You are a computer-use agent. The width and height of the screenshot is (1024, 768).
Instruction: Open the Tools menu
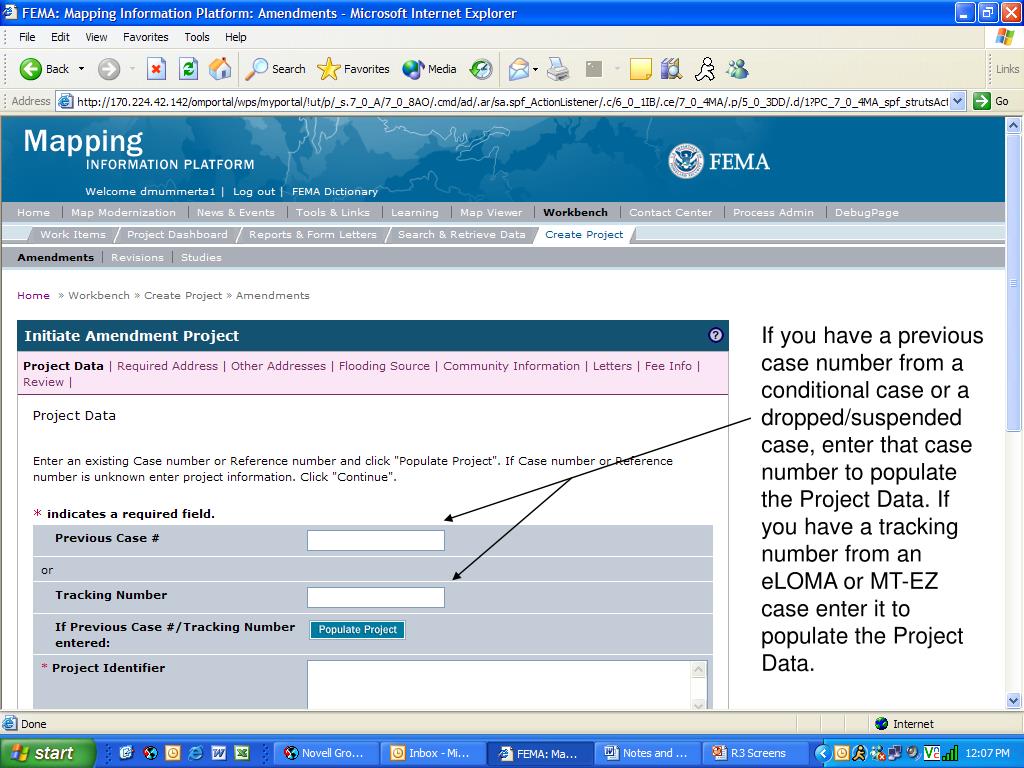(197, 37)
